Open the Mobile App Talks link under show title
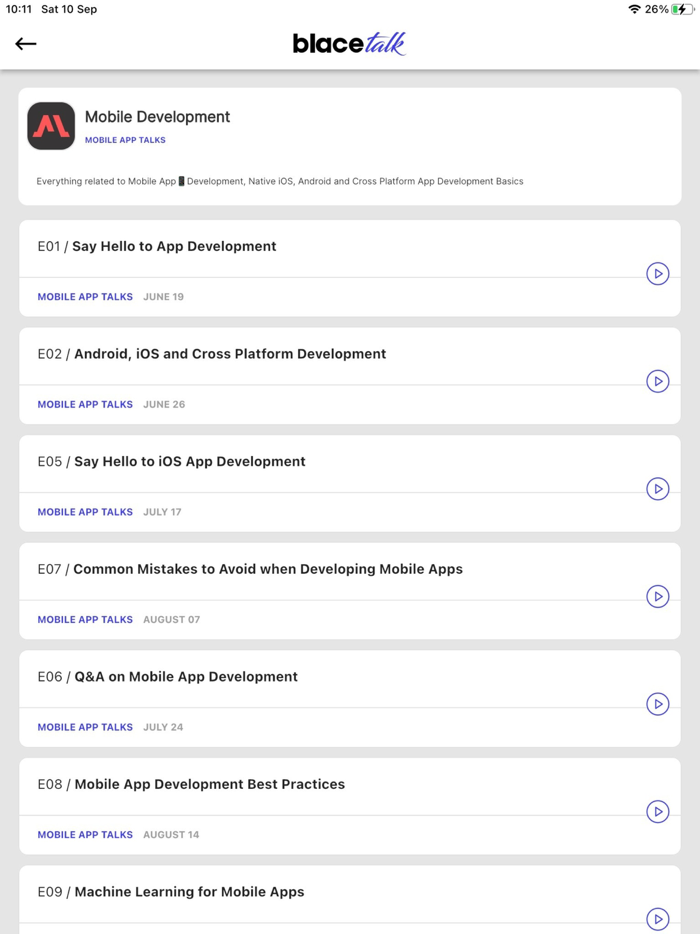The width and height of the screenshot is (700, 934). click(x=125, y=140)
